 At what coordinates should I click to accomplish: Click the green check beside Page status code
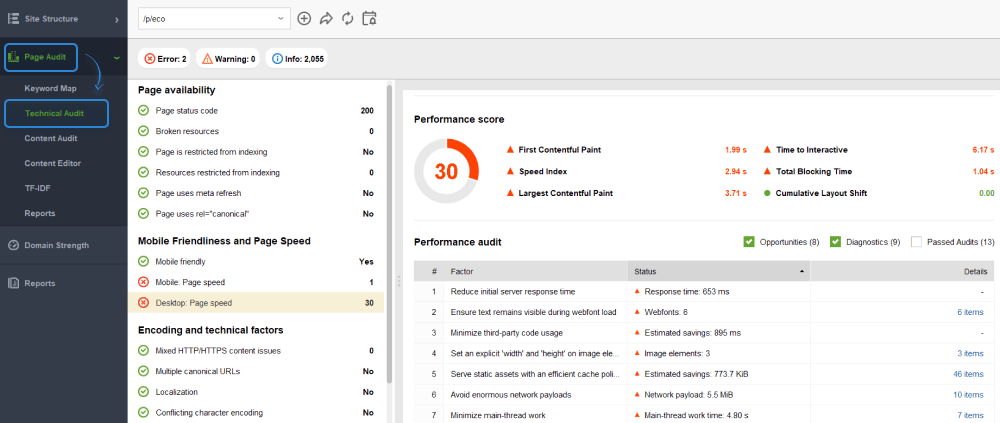[x=143, y=111]
